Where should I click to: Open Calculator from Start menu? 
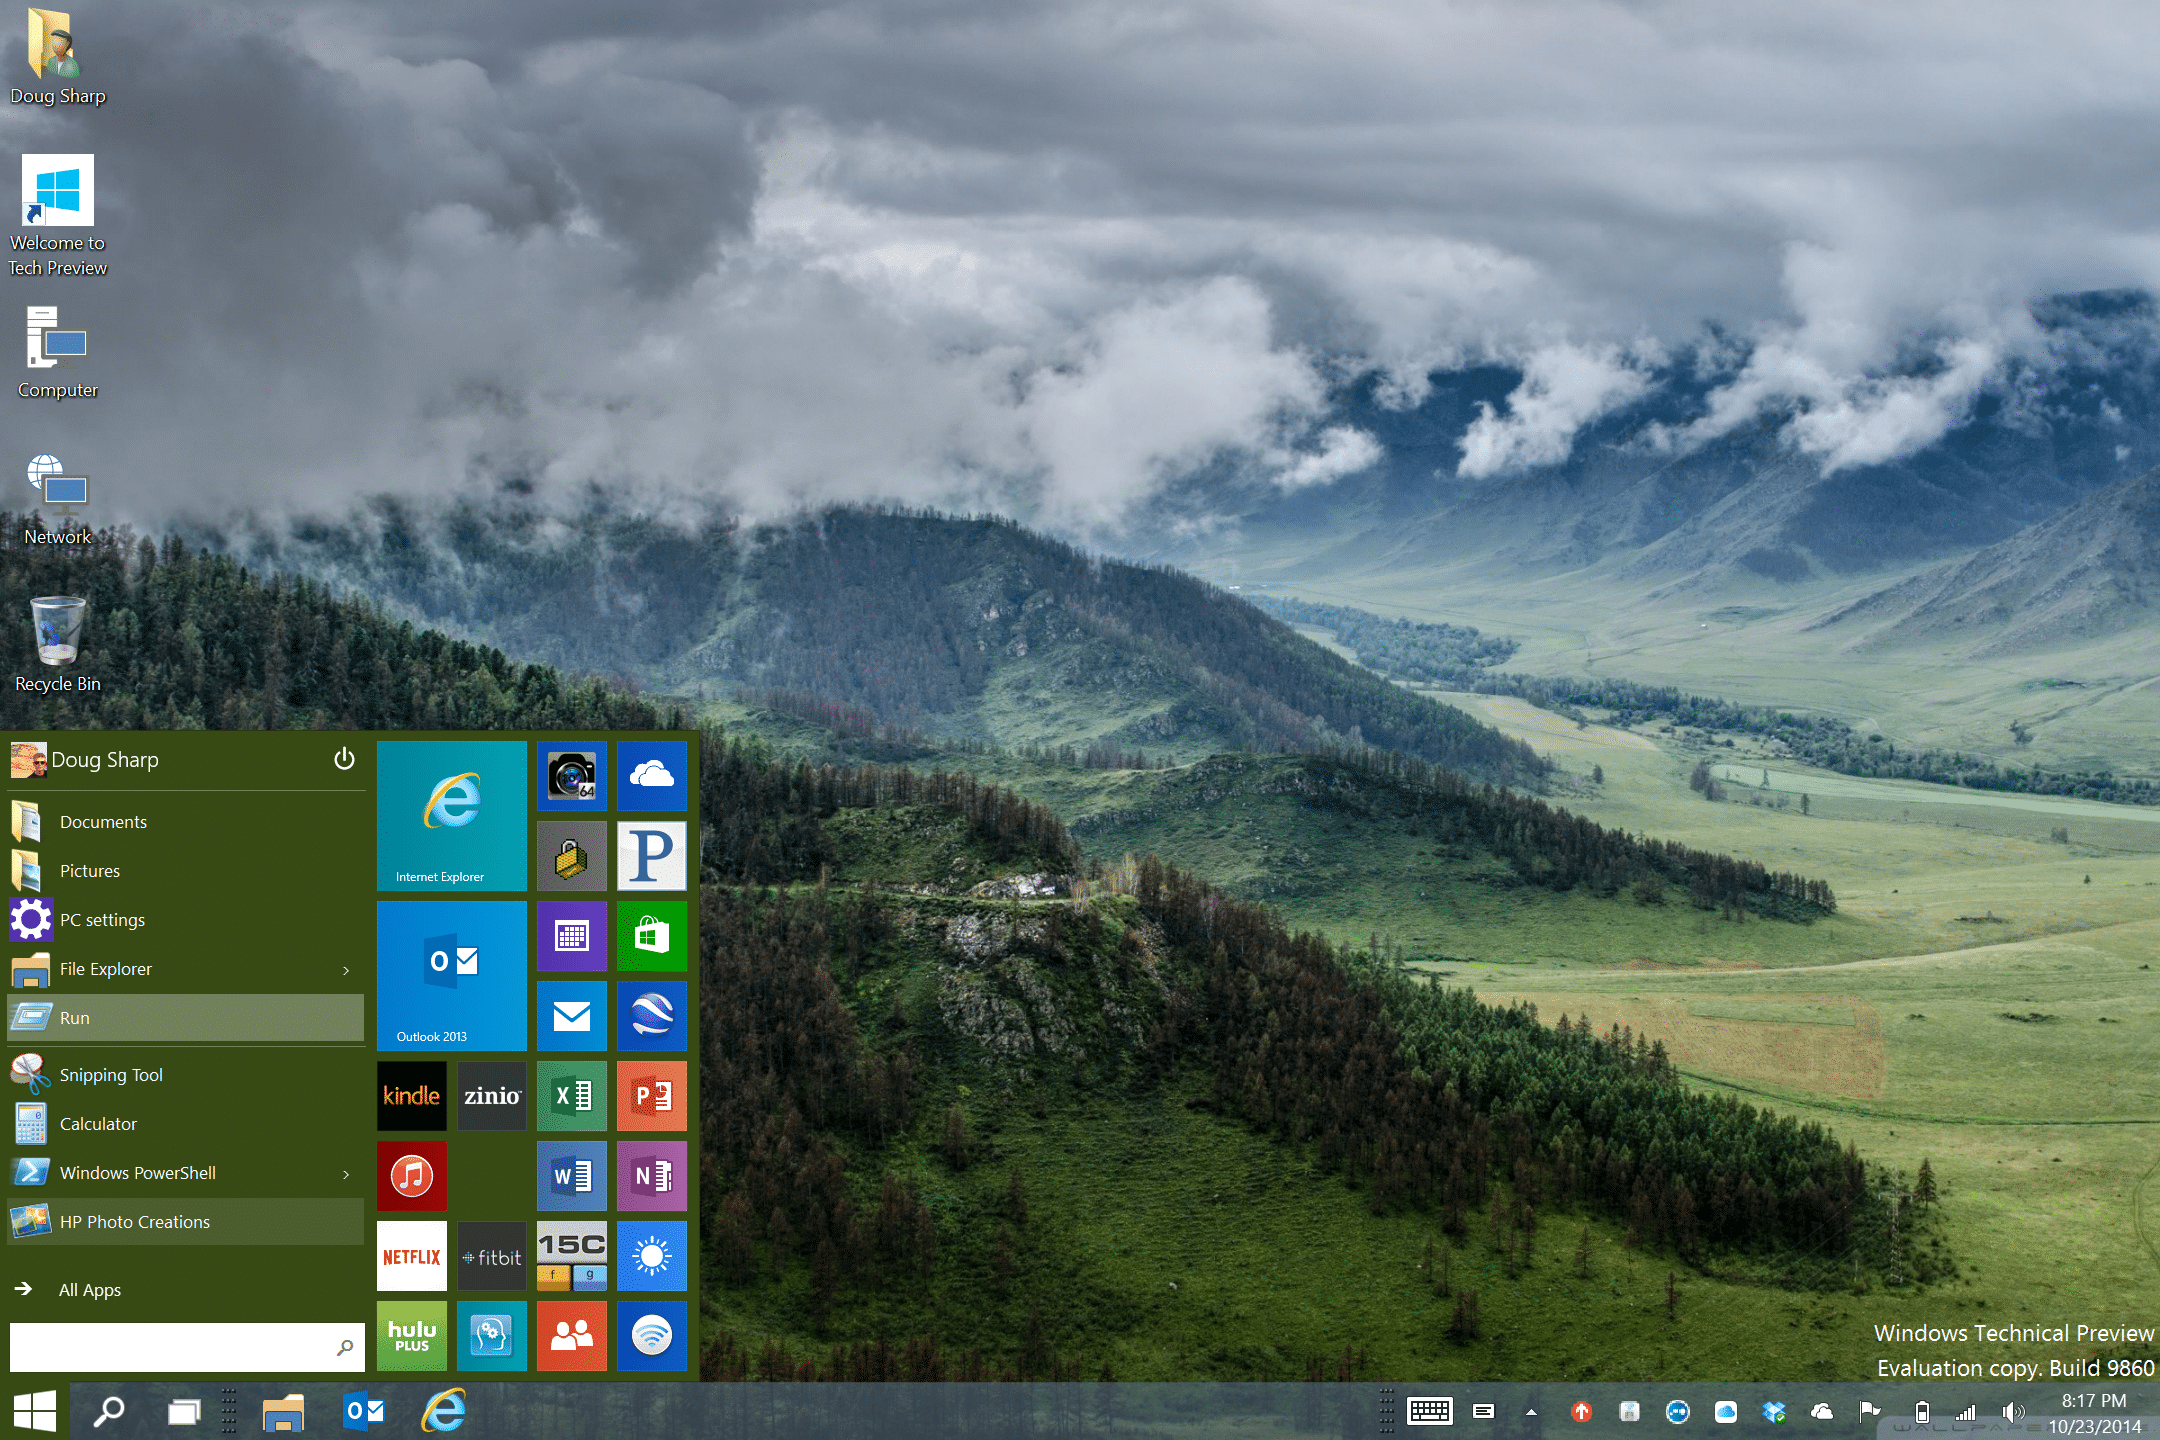click(x=186, y=1124)
